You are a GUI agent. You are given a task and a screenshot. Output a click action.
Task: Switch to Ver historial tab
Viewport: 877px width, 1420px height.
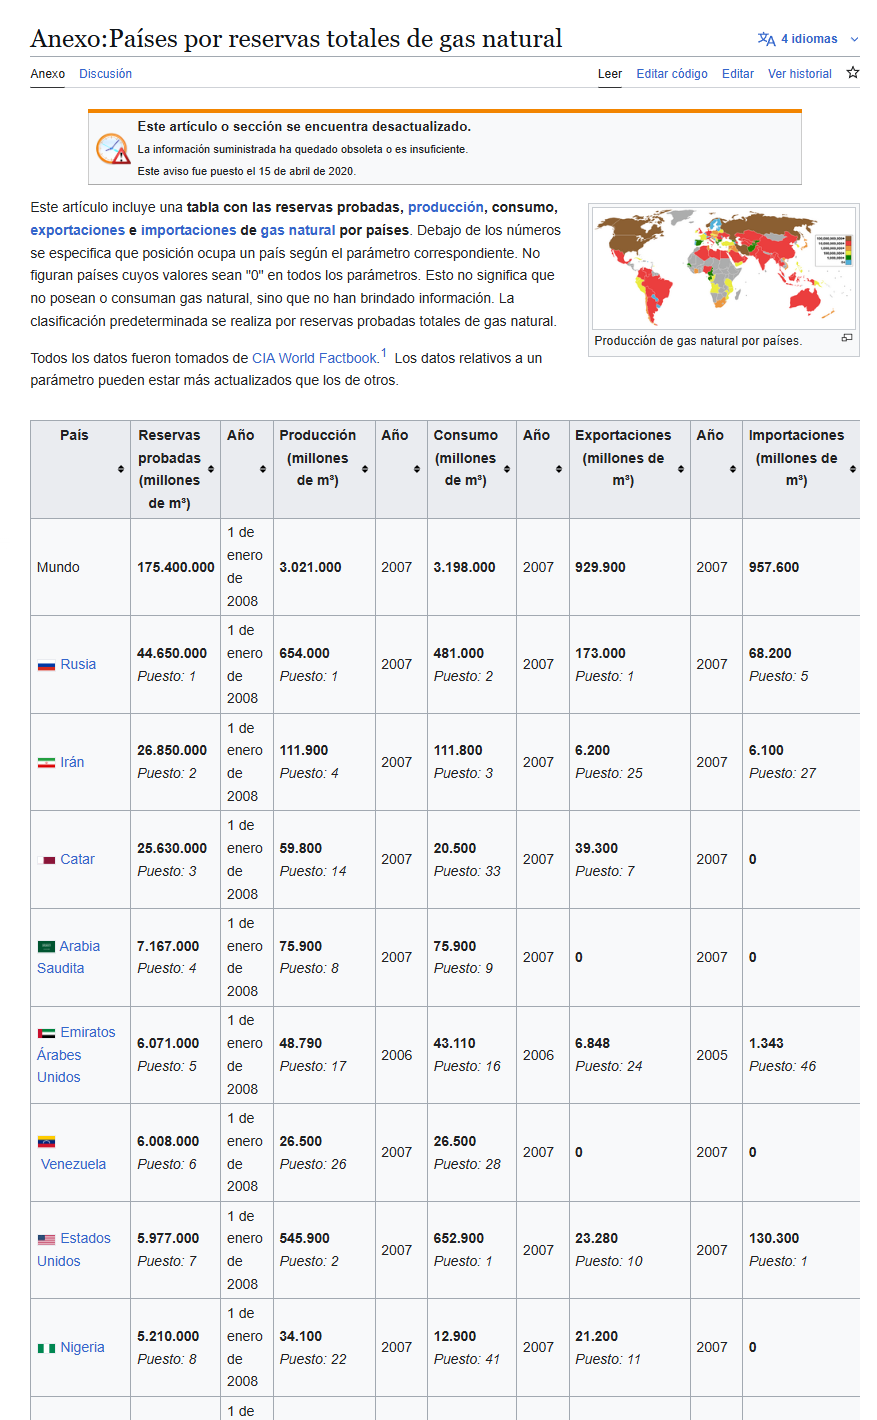[x=799, y=74]
